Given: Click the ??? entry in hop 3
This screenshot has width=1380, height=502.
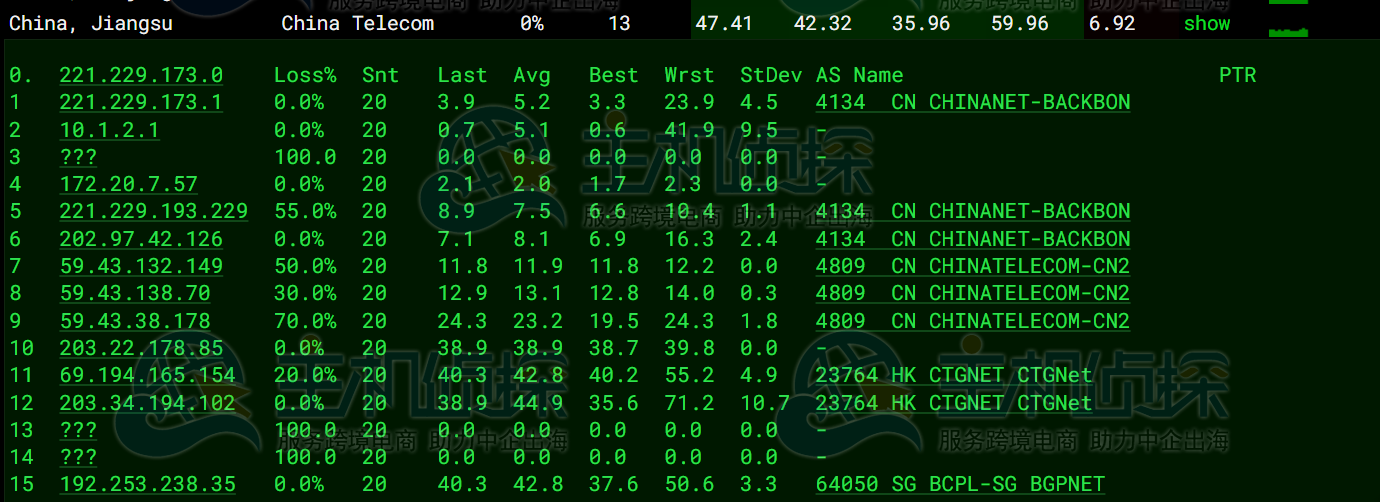Looking at the screenshot, I should (x=78, y=157).
